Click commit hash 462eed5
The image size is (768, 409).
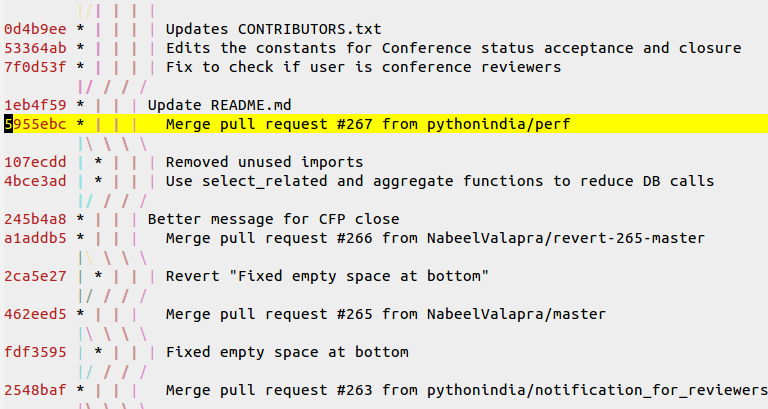(35, 314)
